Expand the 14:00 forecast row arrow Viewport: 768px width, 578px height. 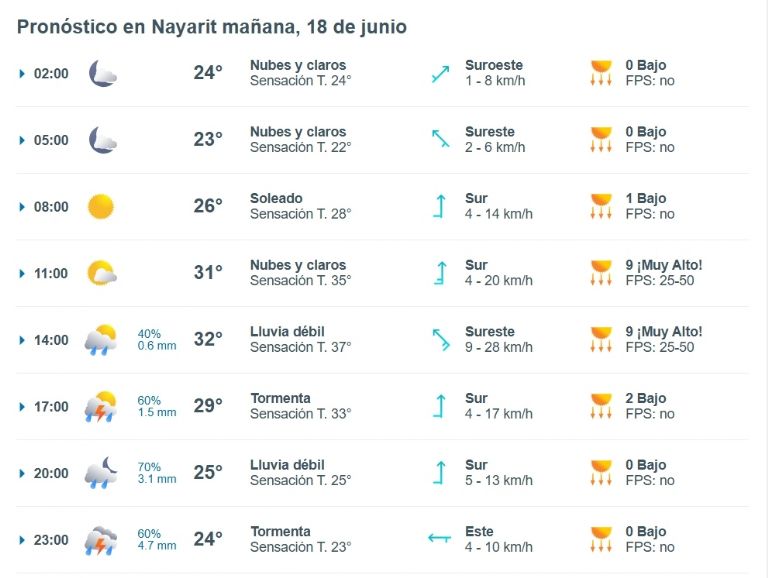(22, 340)
